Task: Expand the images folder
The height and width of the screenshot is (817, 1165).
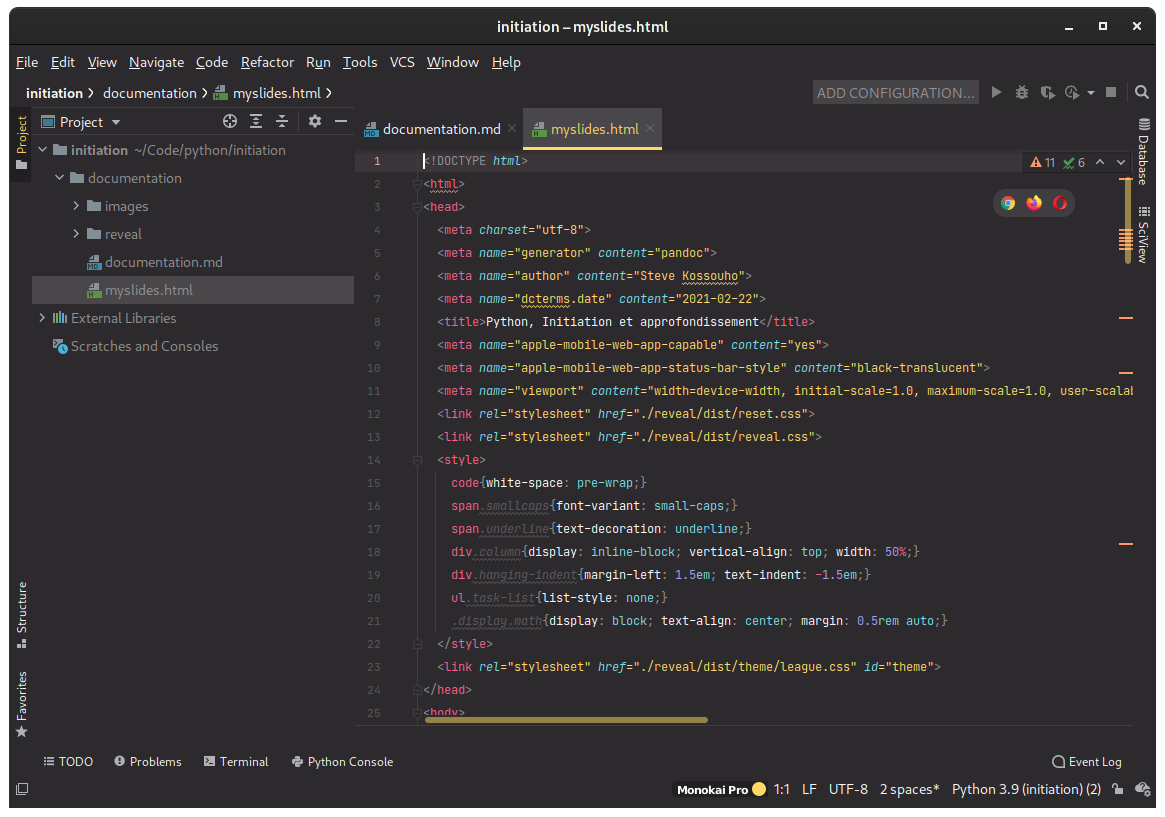Action: point(77,206)
